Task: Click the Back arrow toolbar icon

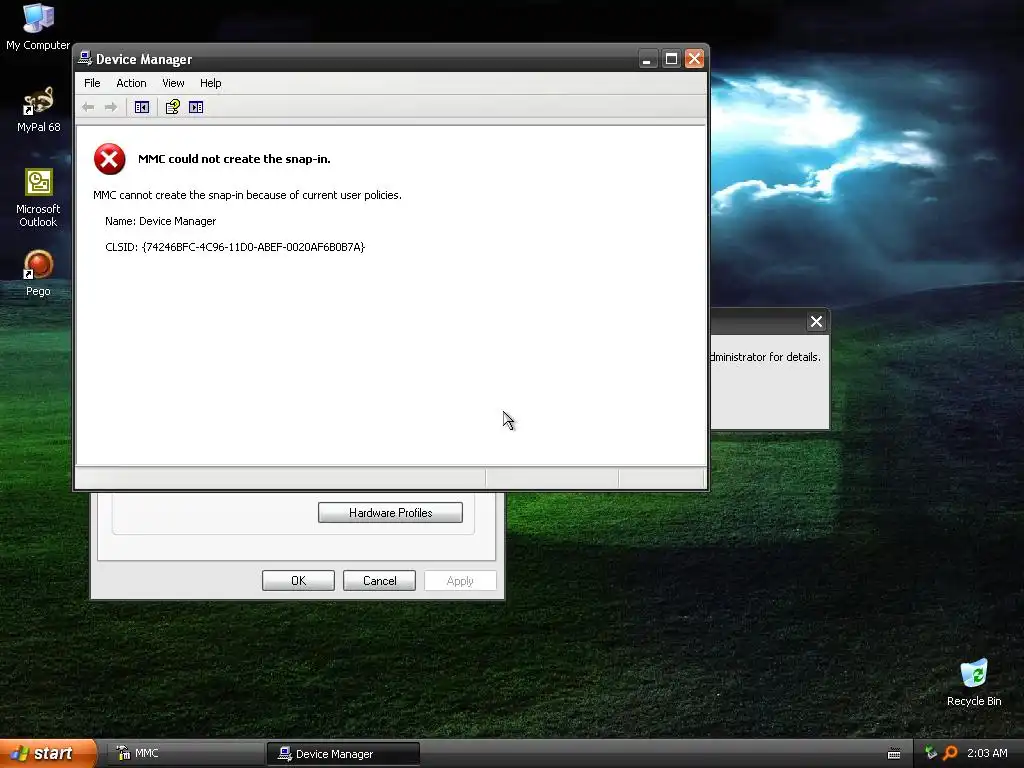Action: 88,107
